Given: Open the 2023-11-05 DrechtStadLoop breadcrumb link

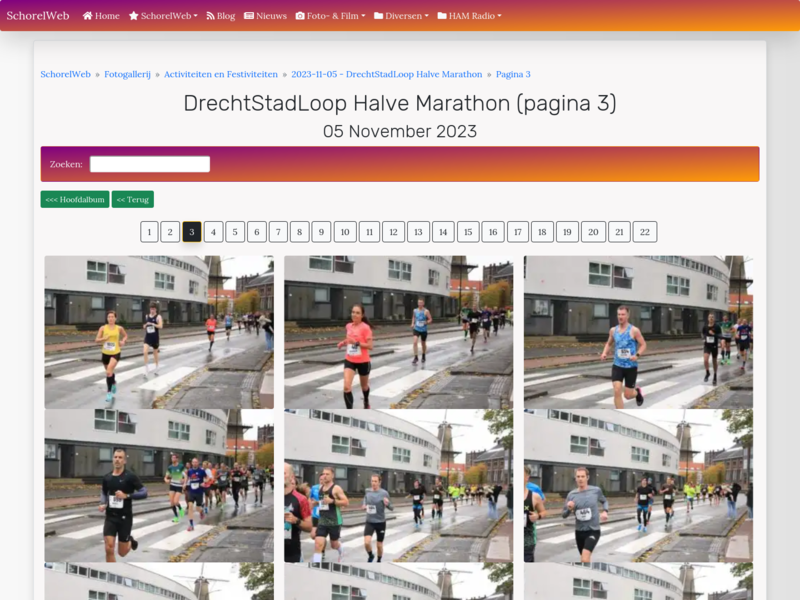Looking at the screenshot, I should click(x=387, y=74).
